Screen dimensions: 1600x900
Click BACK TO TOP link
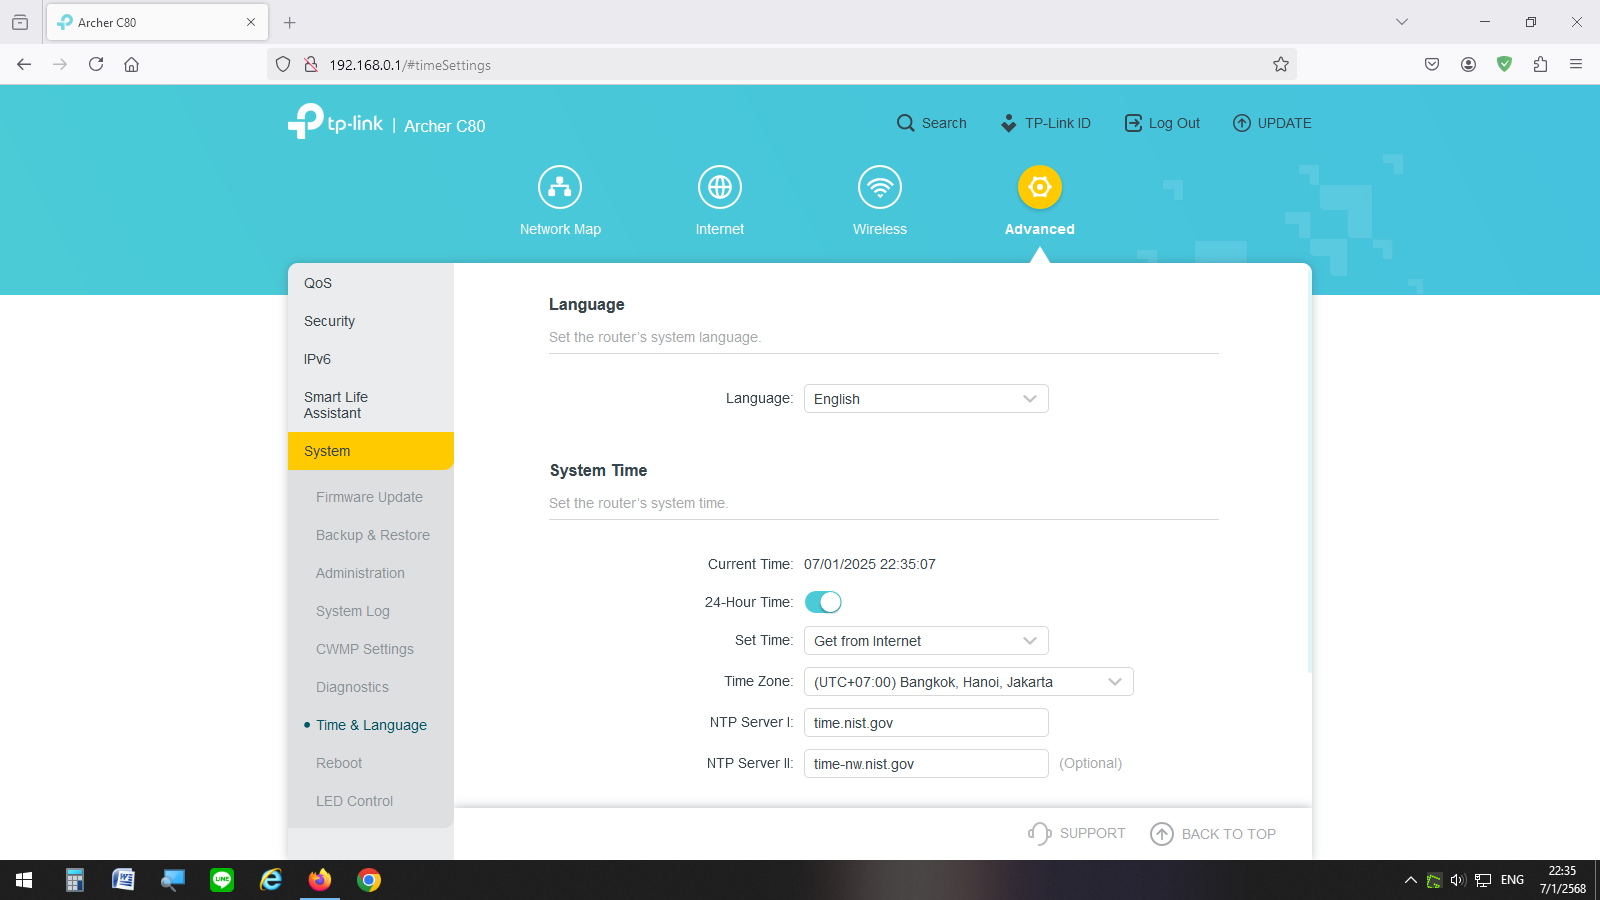click(x=1213, y=834)
